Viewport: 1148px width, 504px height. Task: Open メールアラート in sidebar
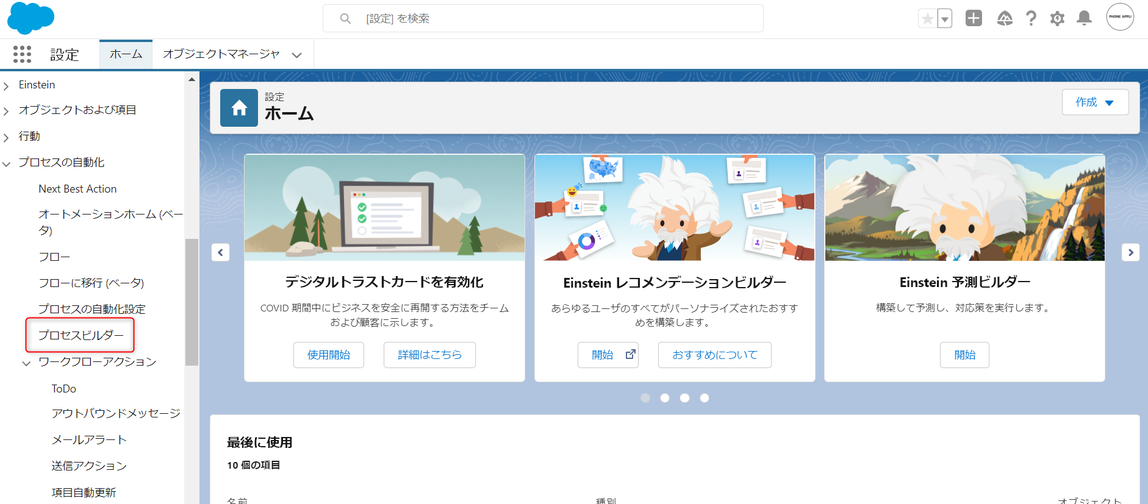[89, 440]
